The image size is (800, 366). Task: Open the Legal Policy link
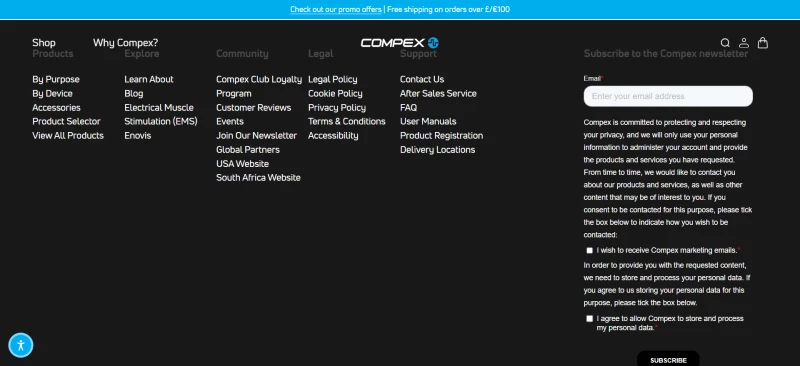pyautogui.click(x=333, y=79)
